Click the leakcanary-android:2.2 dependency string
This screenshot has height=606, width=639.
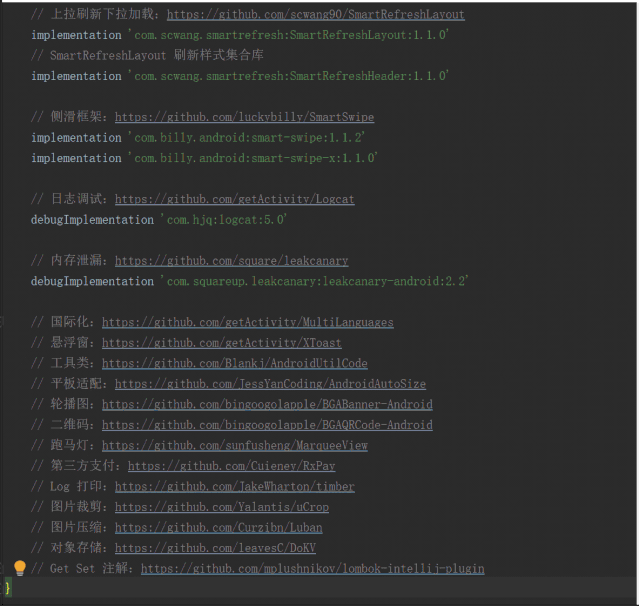(x=314, y=281)
